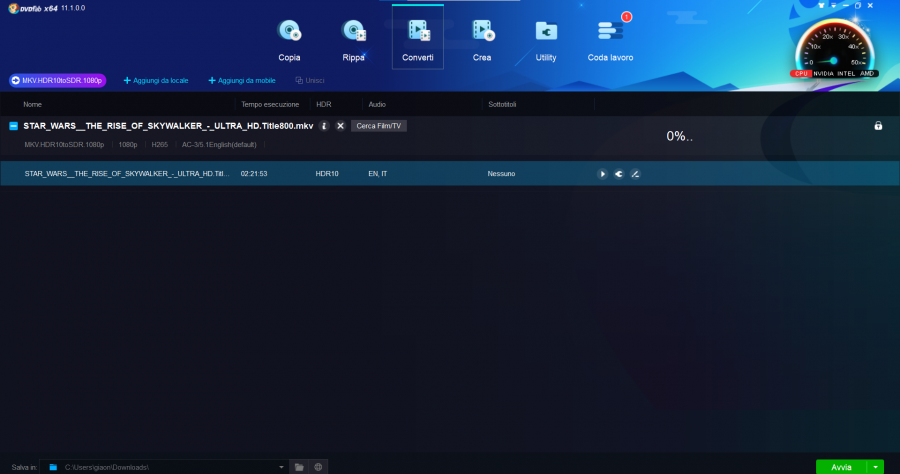
Task: Open the Utility module
Action: [546, 40]
